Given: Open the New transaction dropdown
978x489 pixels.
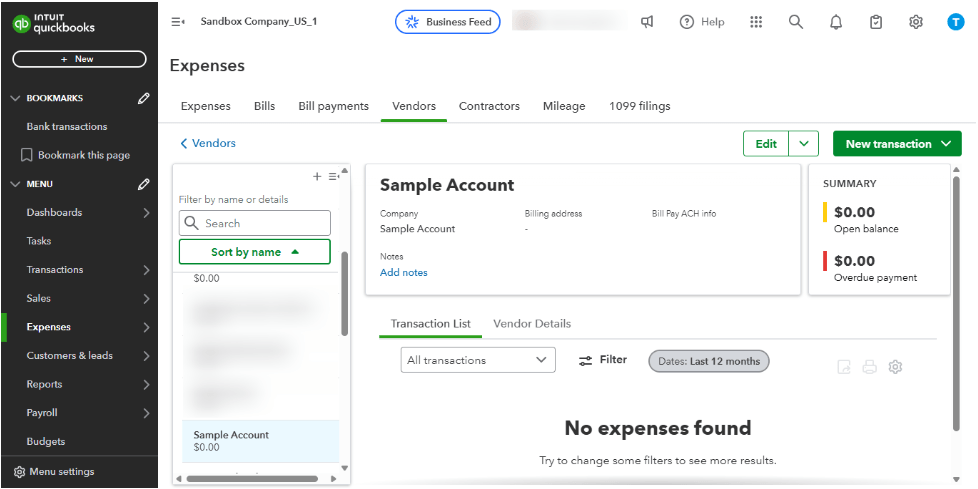Looking at the screenshot, I should 897,143.
